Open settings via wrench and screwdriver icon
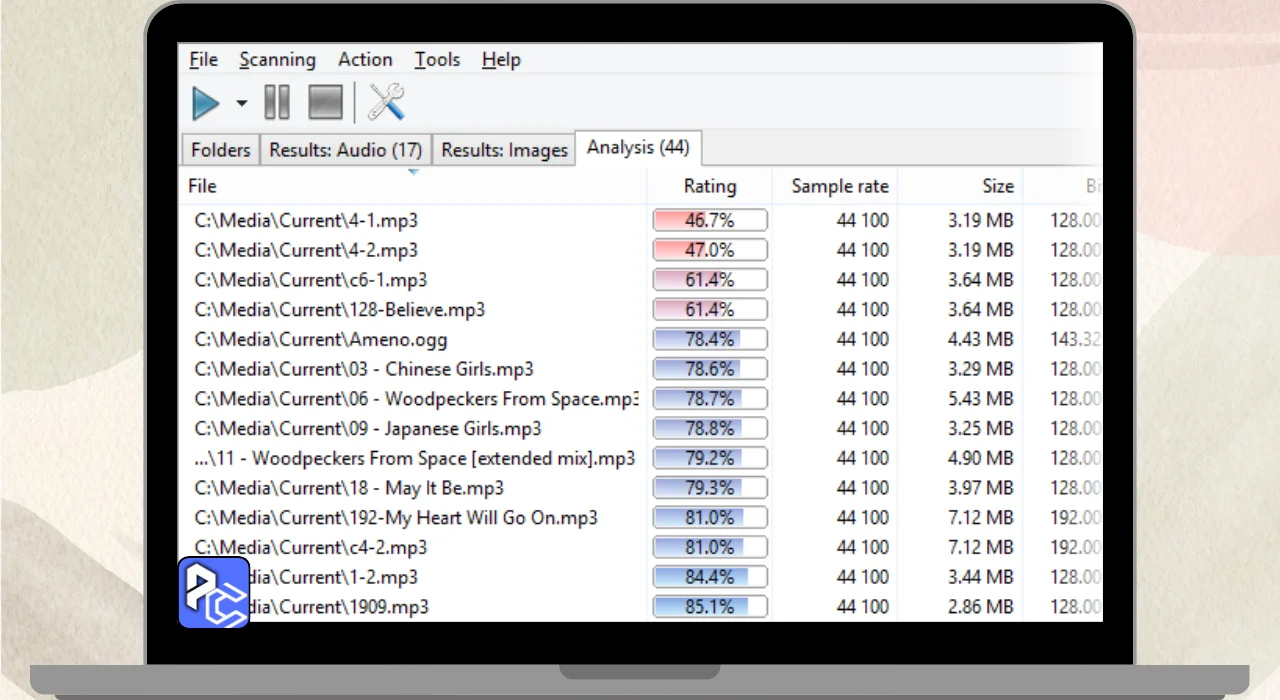The height and width of the screenshot is (700, 1280). [x=386, y=103]
